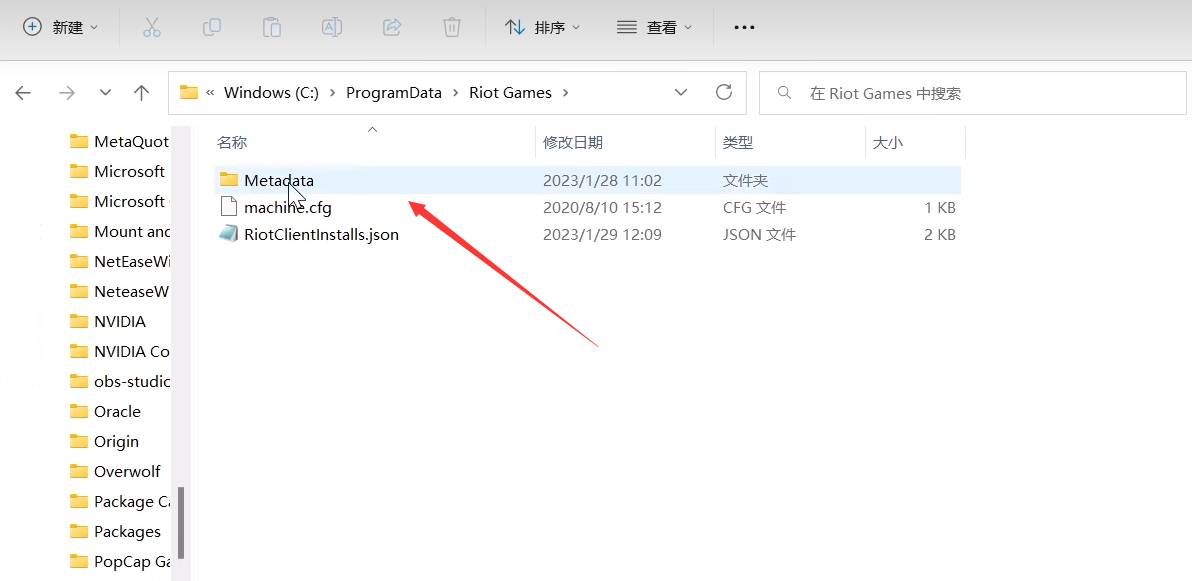
Task: Click the 1 KB size cell
Action: [x=940, y=208]
